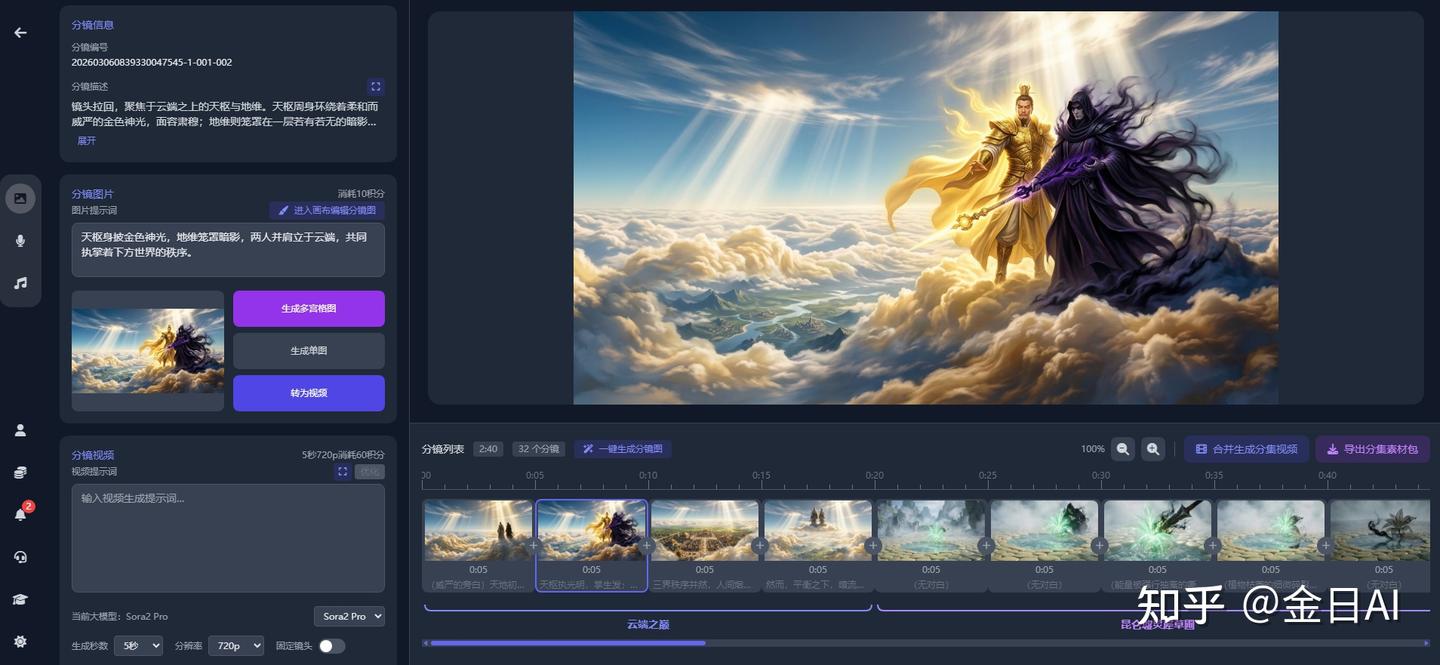Click the 5秒720p消耗60积分 cost text

(343, 455)
